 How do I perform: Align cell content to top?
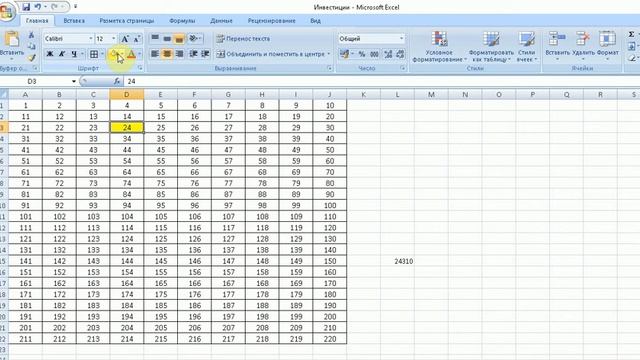pyautogui.click(x=155, y=38)
